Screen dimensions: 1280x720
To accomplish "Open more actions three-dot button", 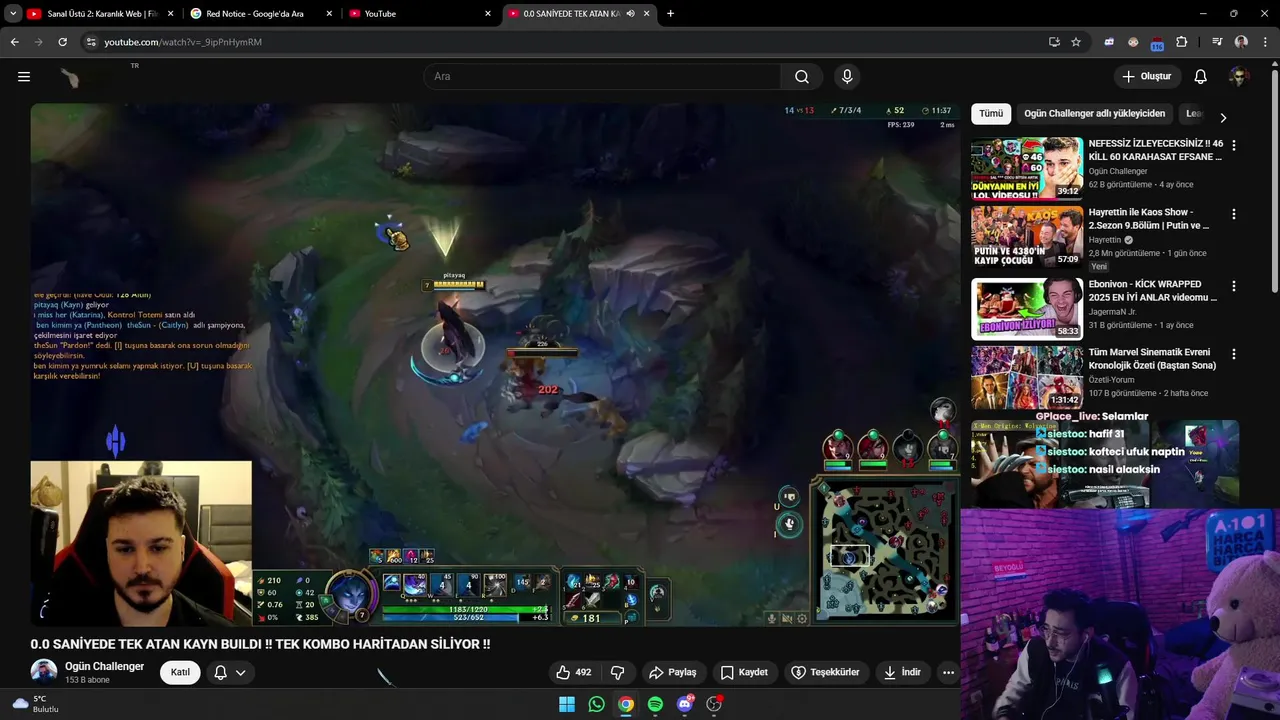I will (x=948, y=672).
